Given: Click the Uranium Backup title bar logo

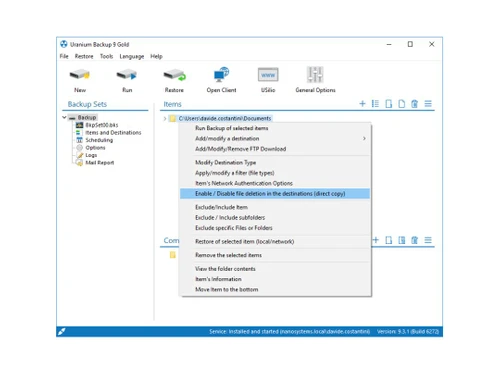Looking at the screenshot, I should tap(64, 44).
